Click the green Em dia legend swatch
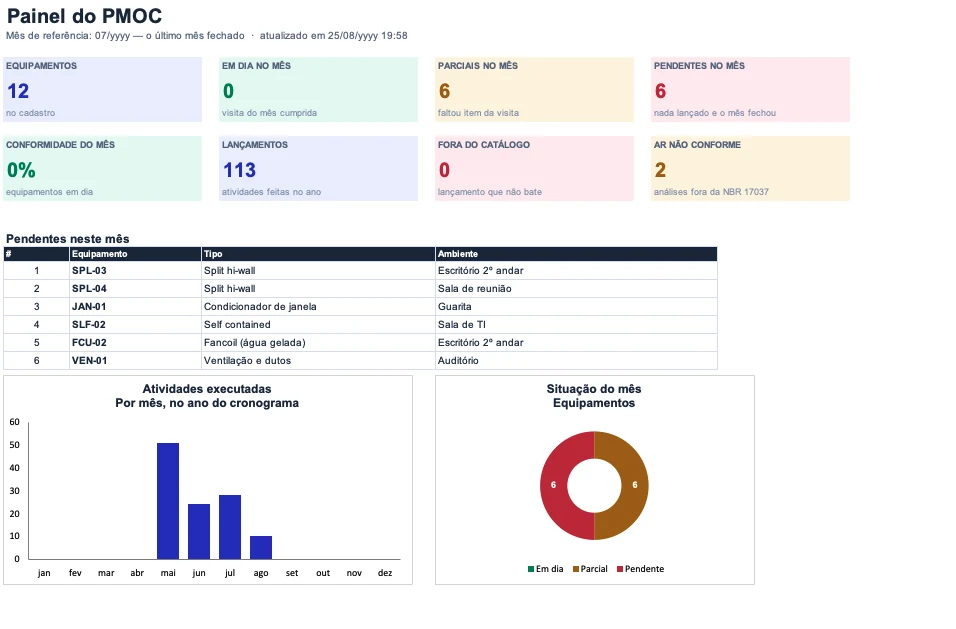 (531, 569)
